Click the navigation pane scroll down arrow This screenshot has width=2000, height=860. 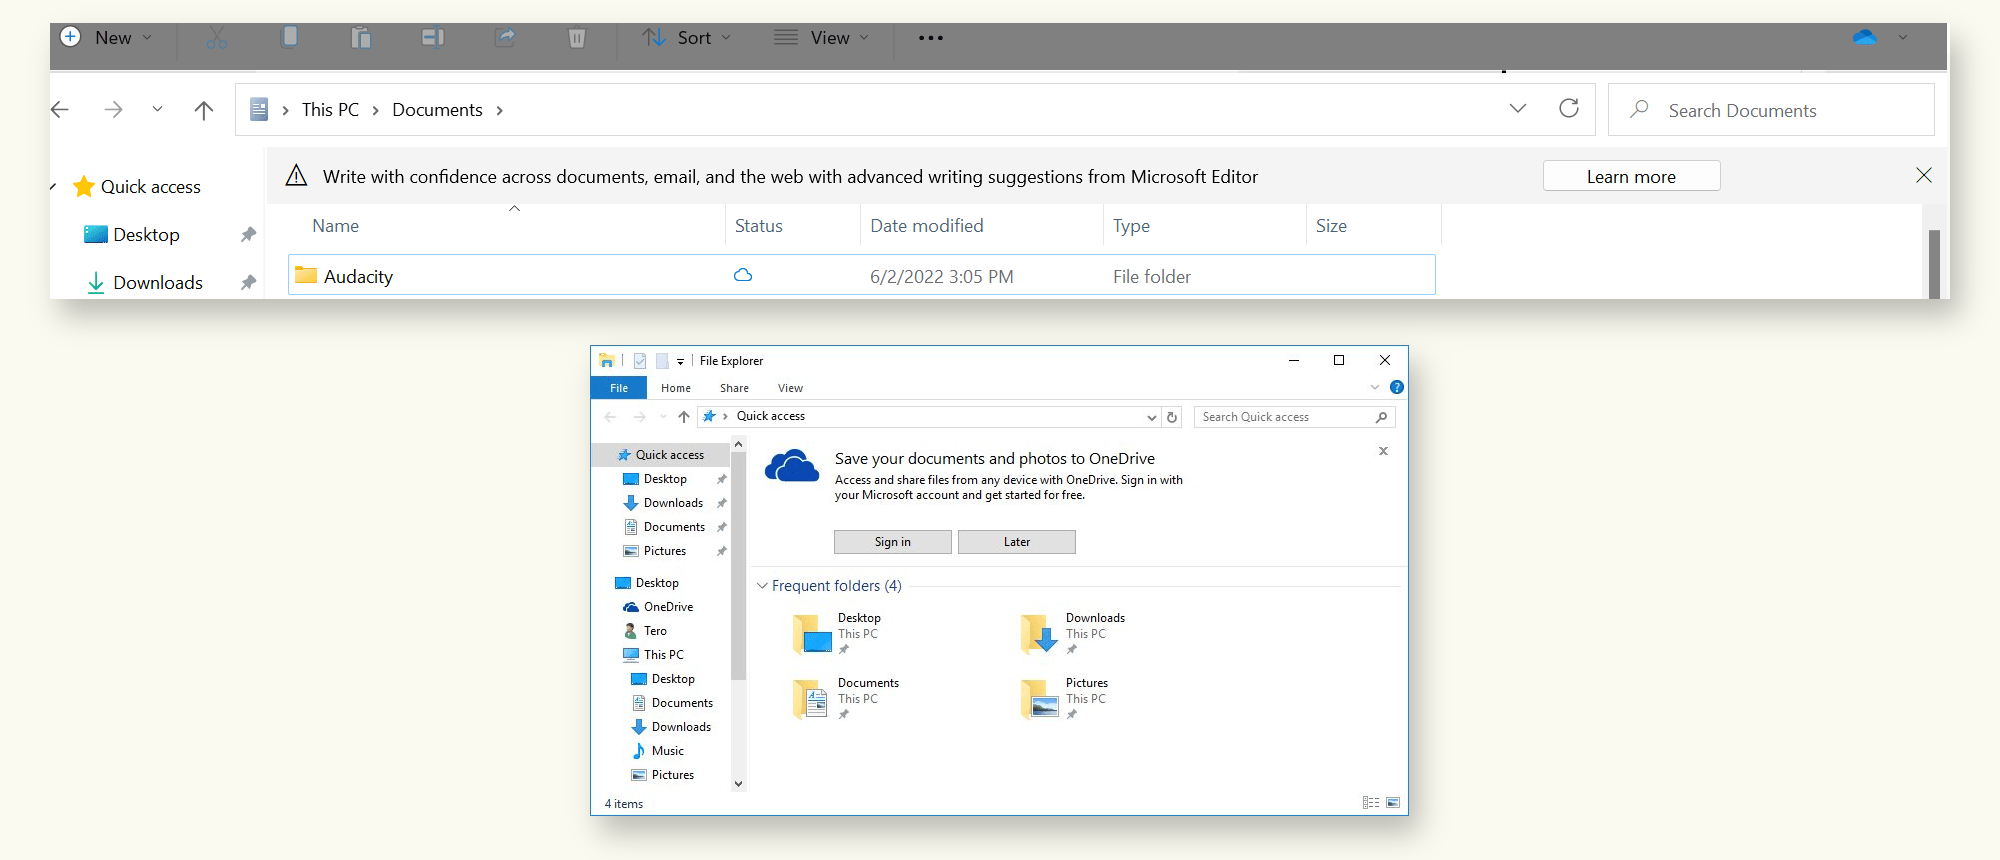tap(739, 784)
